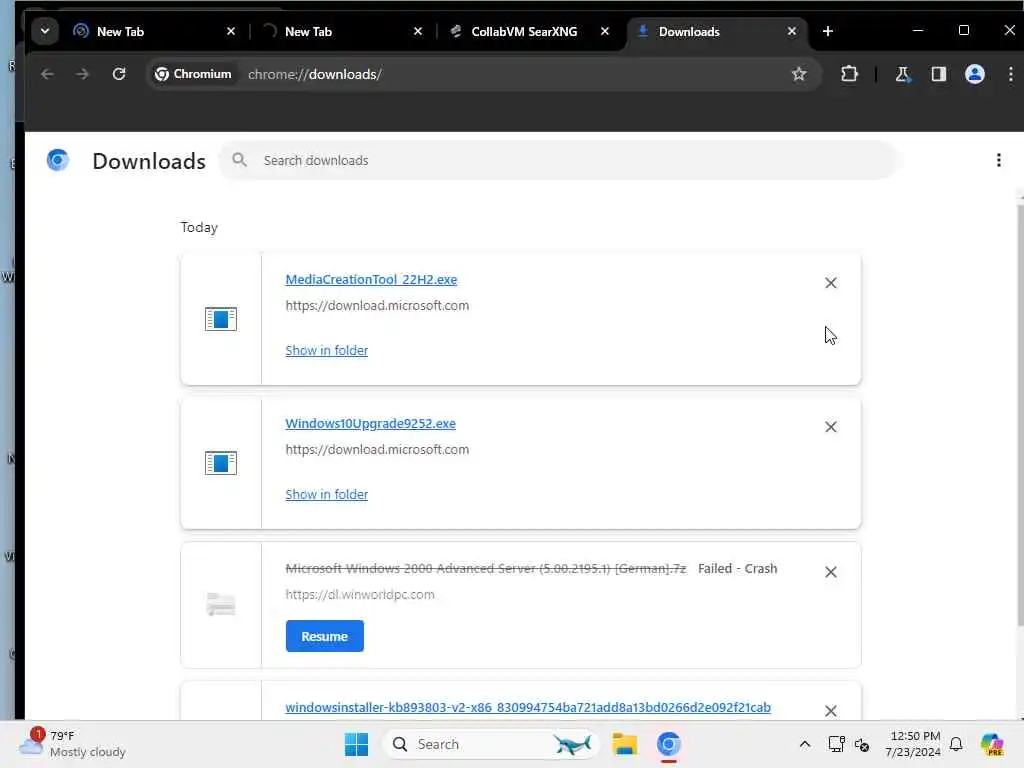Open the weather widget showing 79°F

click(x=73, y=744)
